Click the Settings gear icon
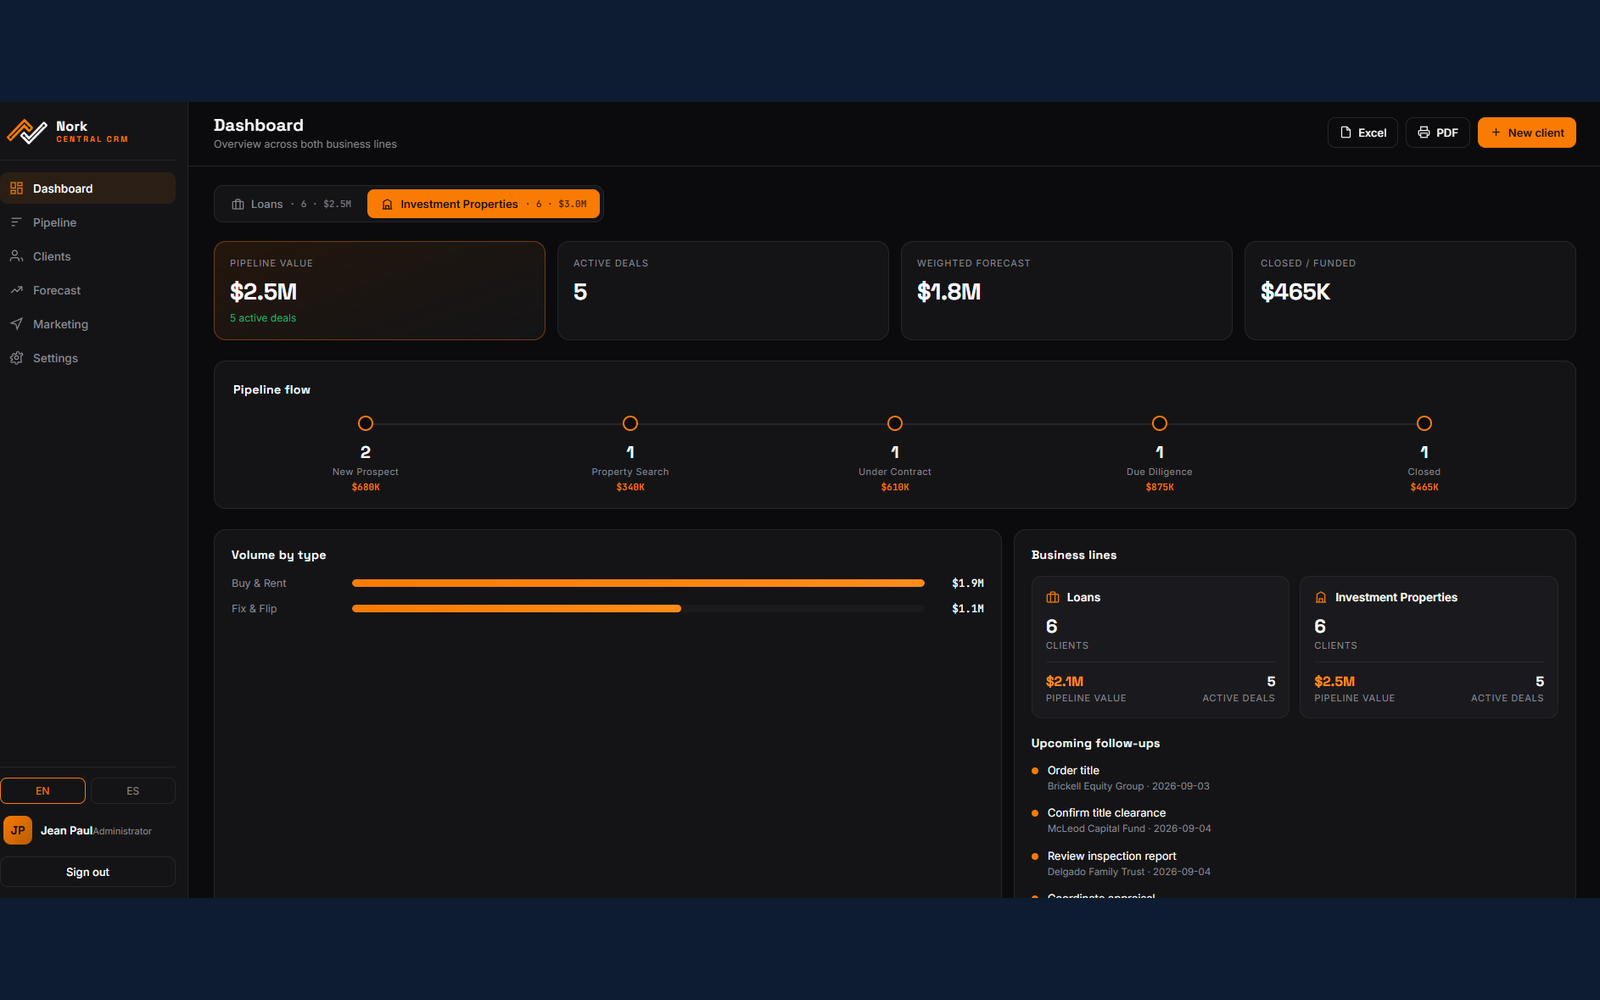Screen dimensions: 1600x1000 pyautogui.click(x=16, y=358)
